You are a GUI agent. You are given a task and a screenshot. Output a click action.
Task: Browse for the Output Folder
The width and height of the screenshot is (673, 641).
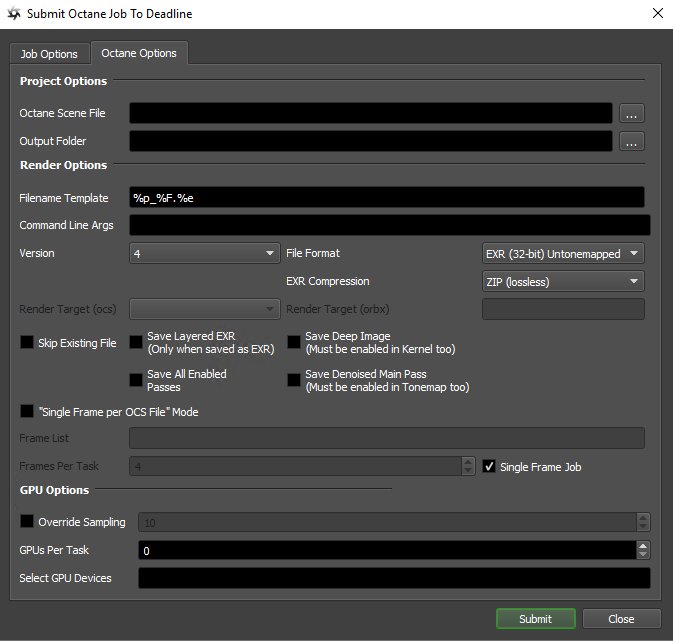(631, 142)
